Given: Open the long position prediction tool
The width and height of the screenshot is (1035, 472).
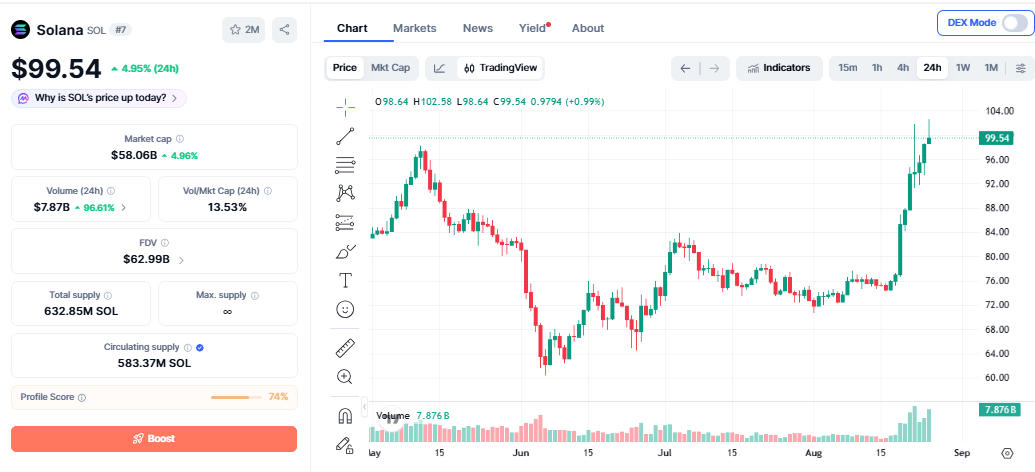Looking at the screenshot, I should [345, 222].
